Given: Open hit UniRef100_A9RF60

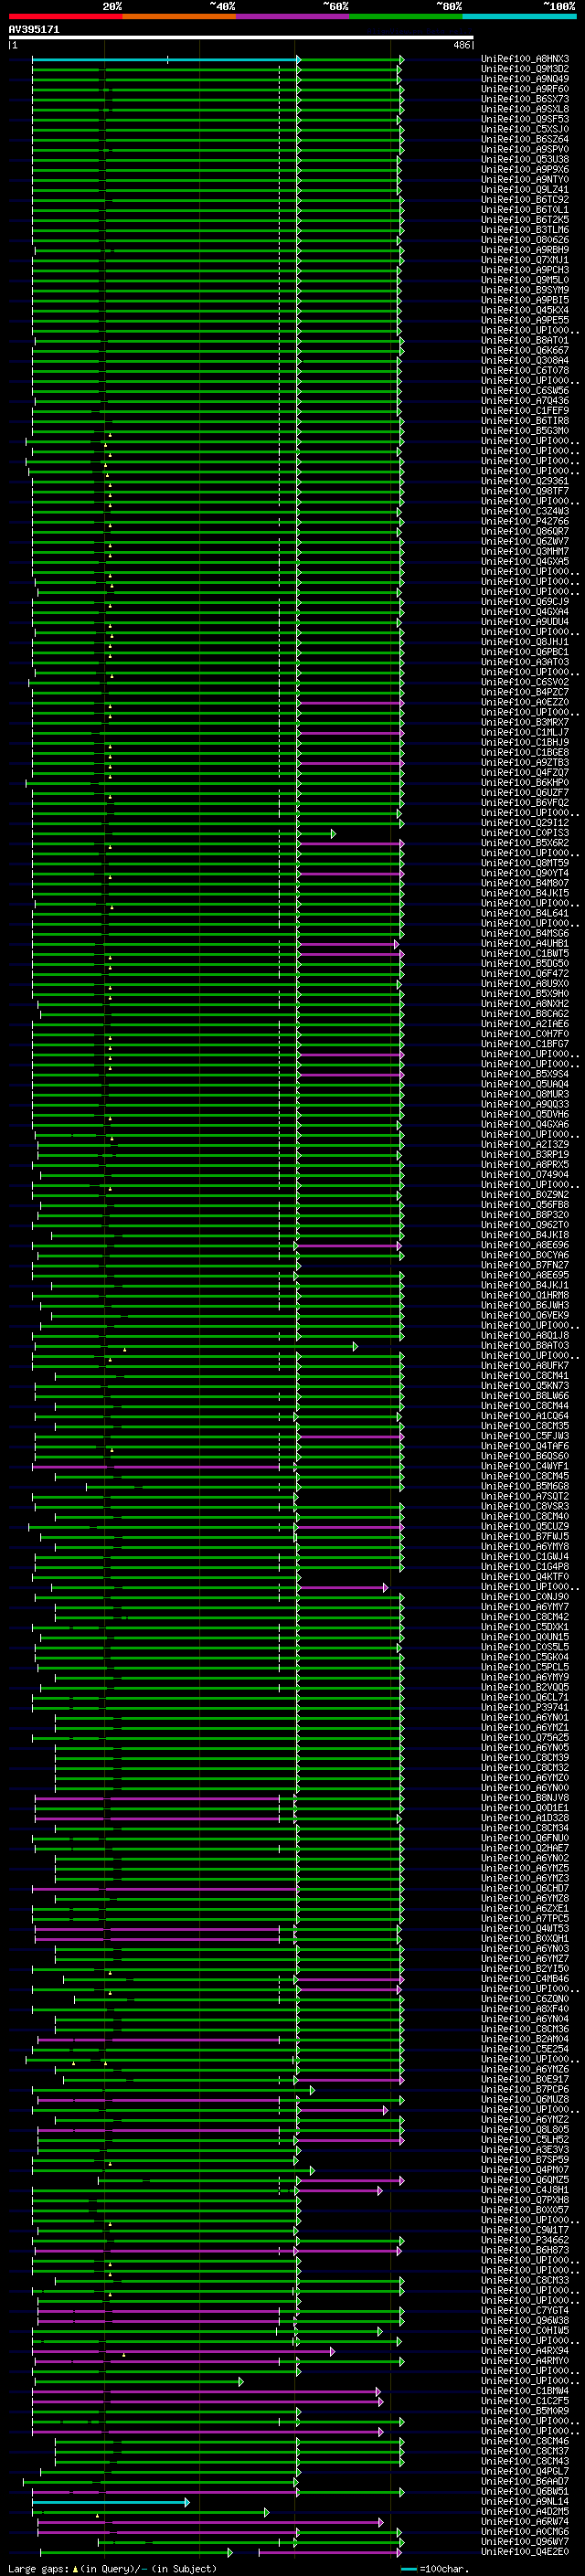Looking at the screenshot, I should pos(525,89).
